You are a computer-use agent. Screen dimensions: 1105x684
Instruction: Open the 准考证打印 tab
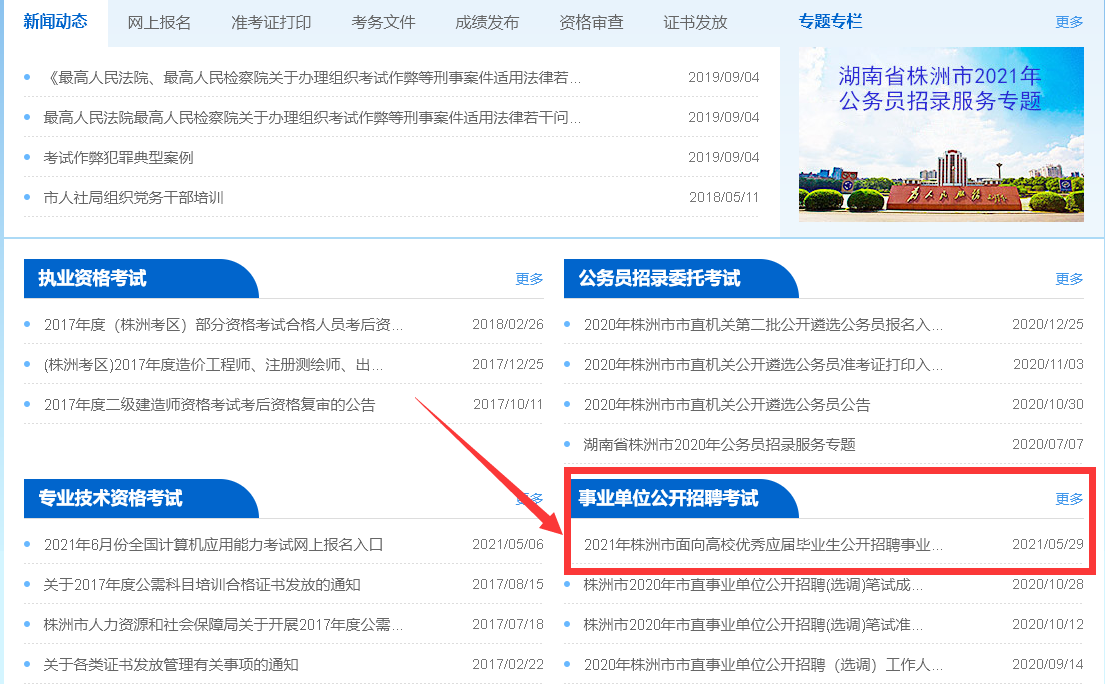tap(271, 22)
